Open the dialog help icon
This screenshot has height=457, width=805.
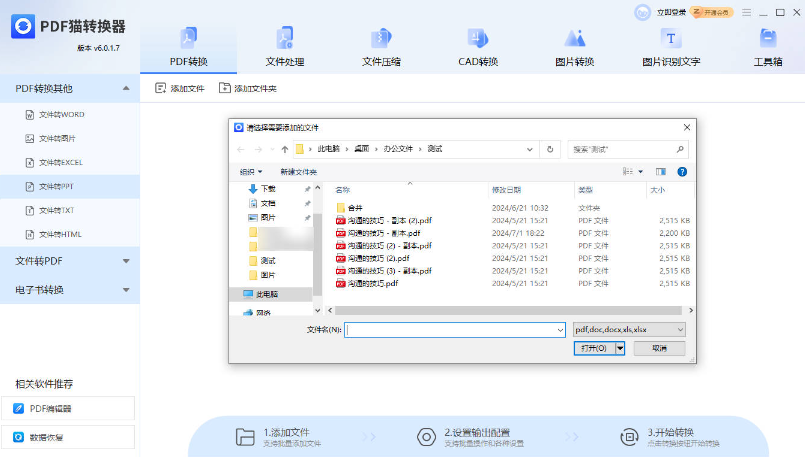pyautogui.click(x=682, y=172)
